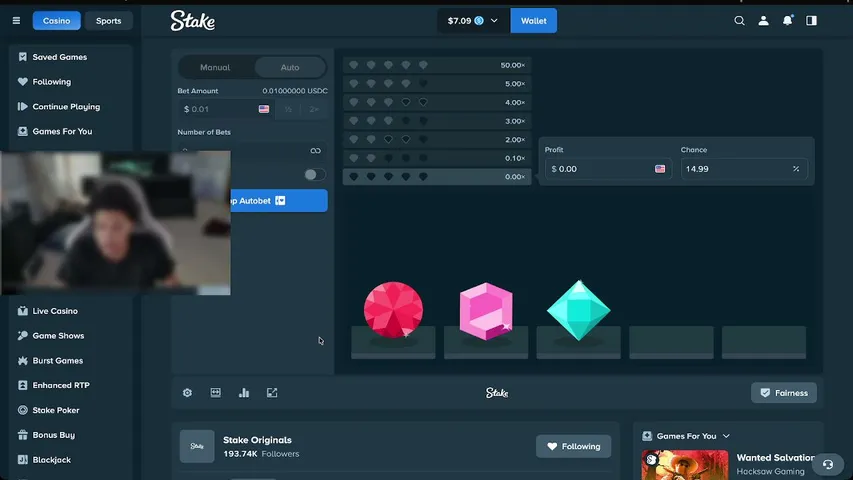Open the Fairness dialog
This screenshot has height=480, width=853.
(784, 393)
